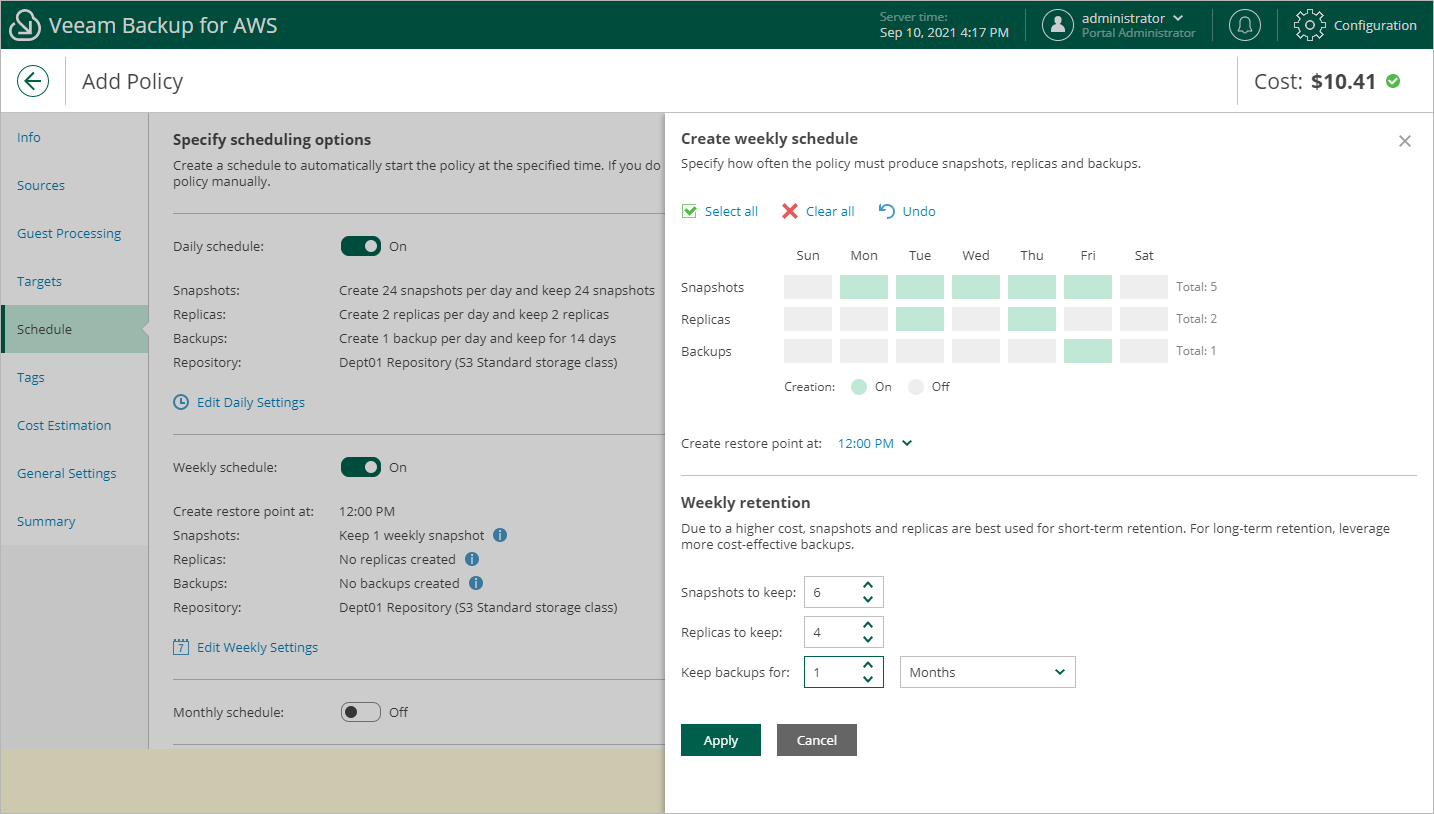Close the weekly schedule panel
This screenshot has width=1434, height=814.
1405,141
